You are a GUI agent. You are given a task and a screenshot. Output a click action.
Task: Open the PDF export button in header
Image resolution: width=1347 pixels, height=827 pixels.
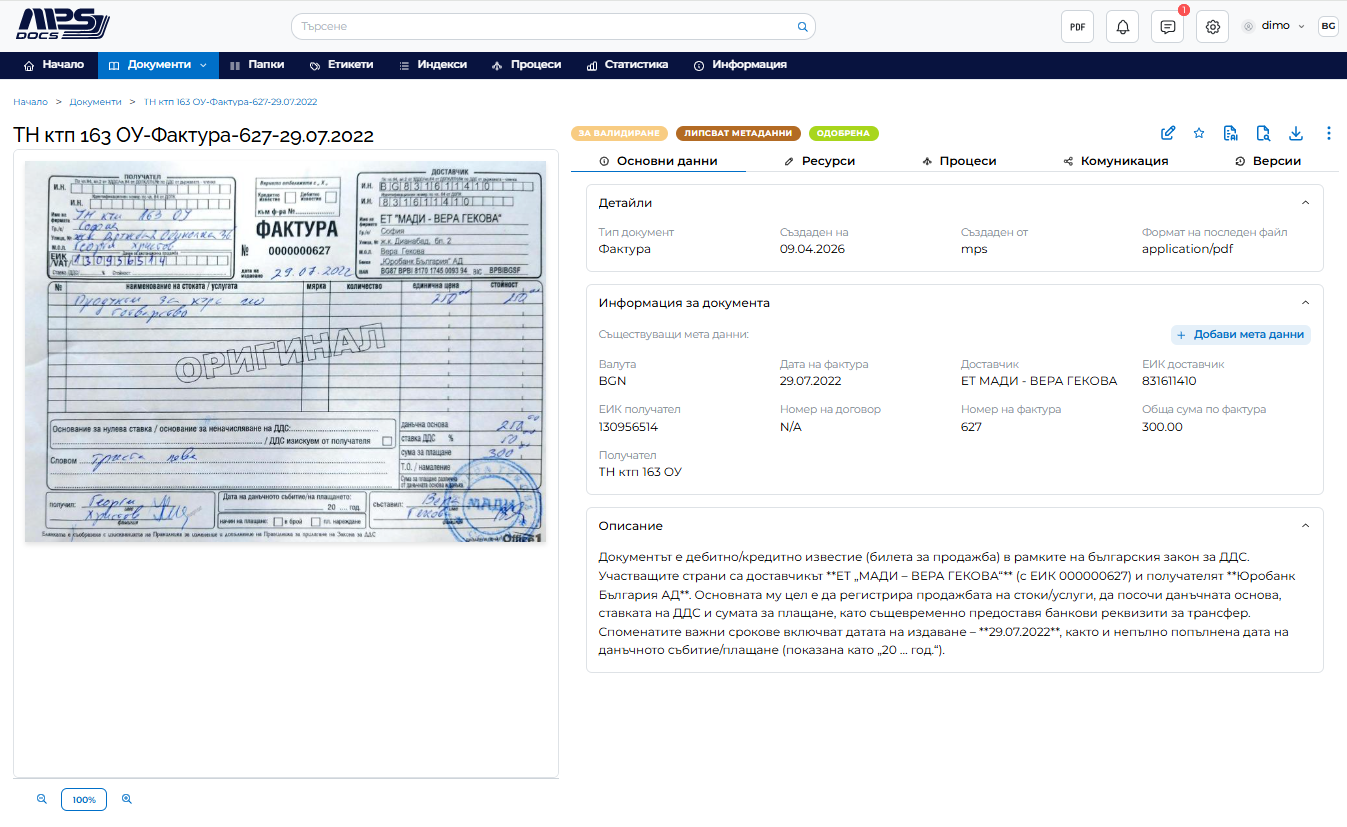(x=1077, y=27)
